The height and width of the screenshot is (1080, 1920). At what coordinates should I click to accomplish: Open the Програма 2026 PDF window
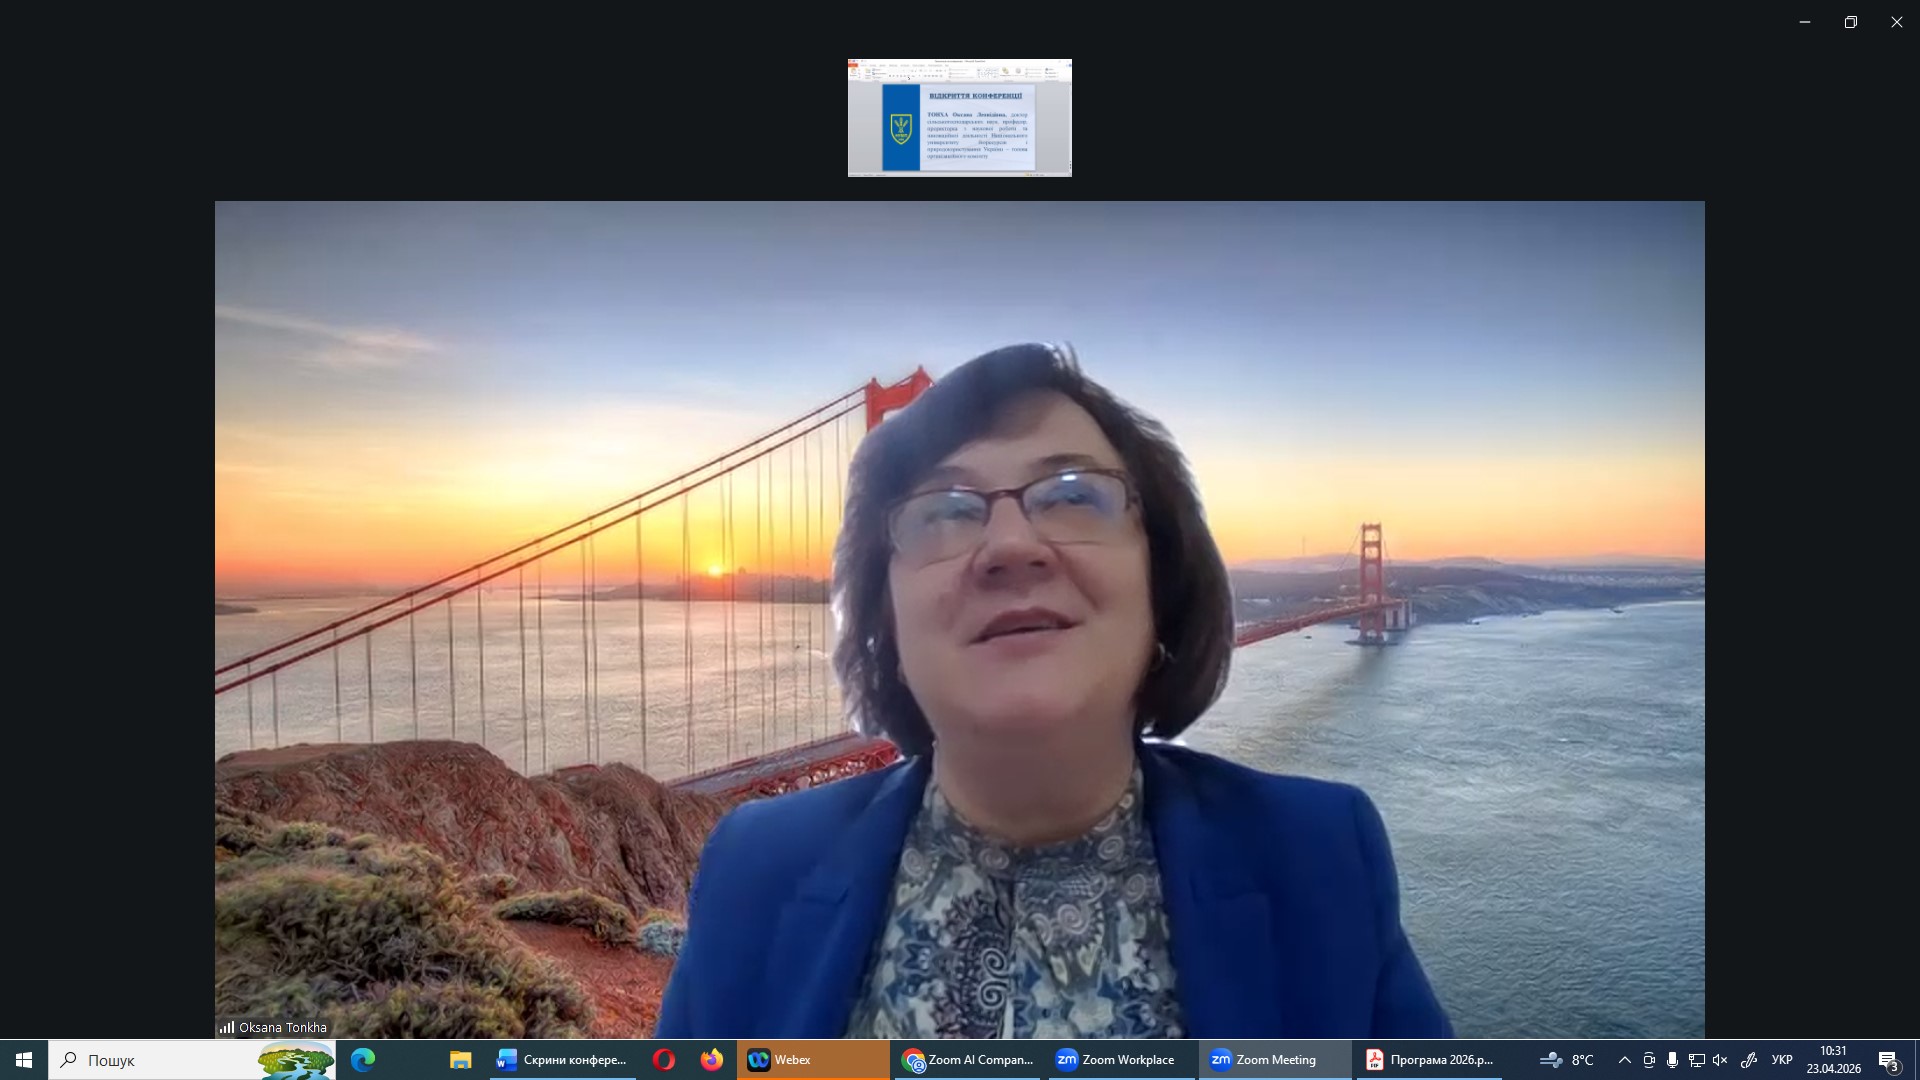(x=1430, y=1060)
